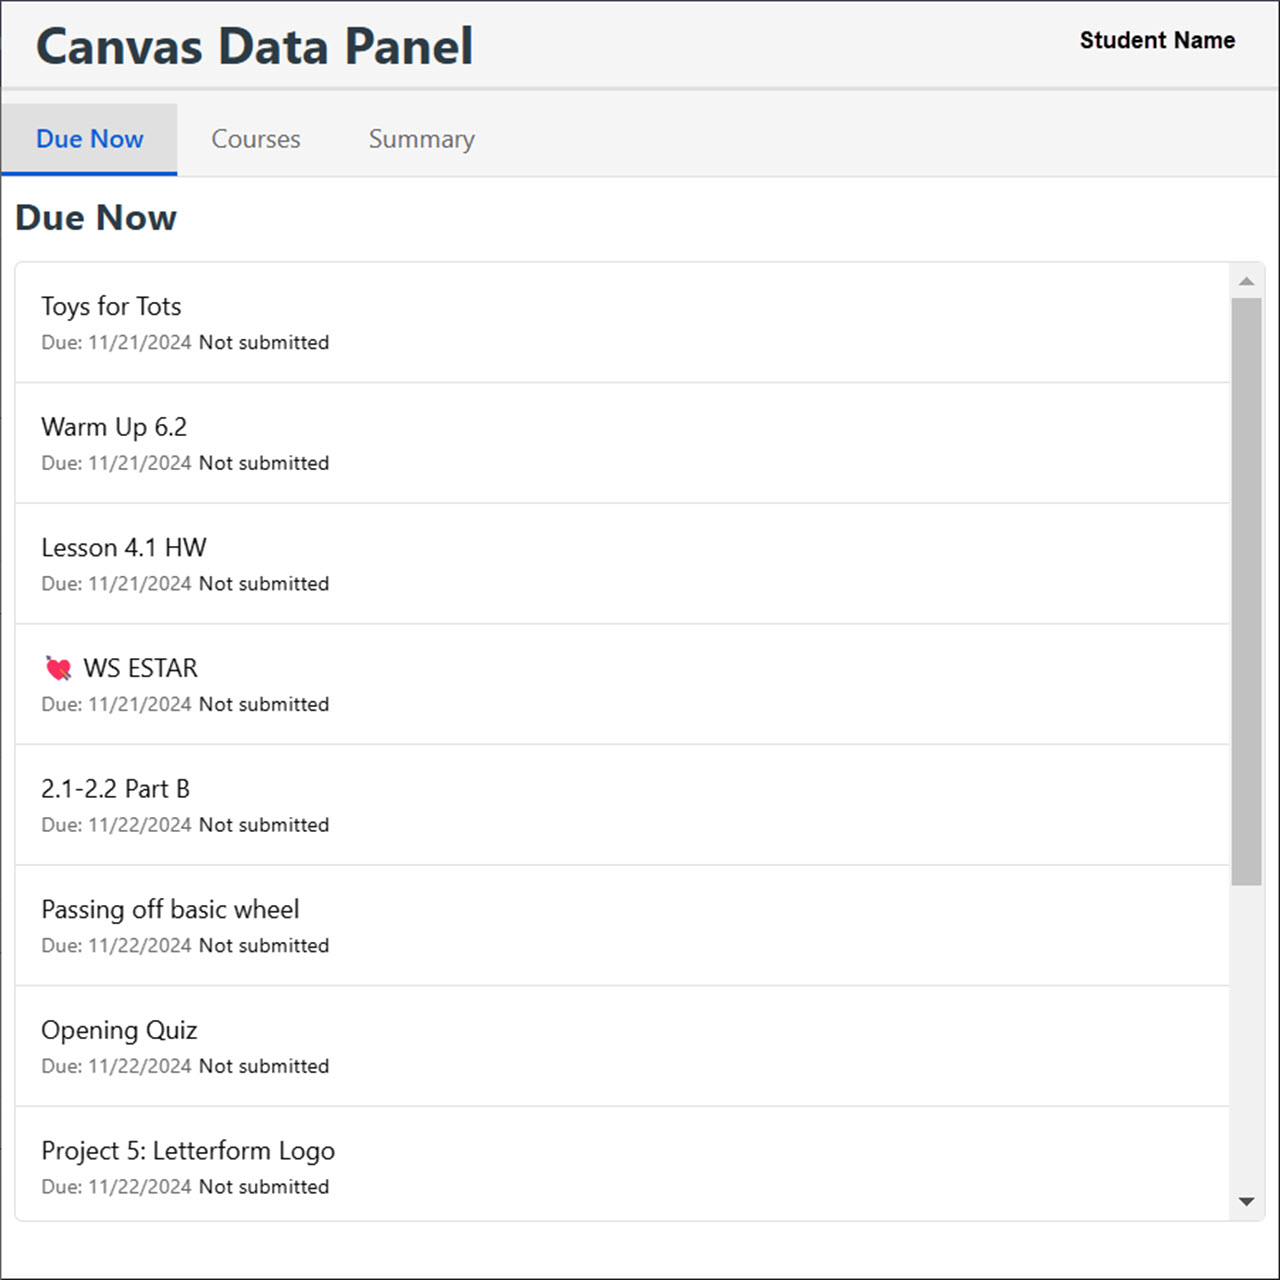
Task: Open the Opening Quiz assignment
Action: [622, 1046]
